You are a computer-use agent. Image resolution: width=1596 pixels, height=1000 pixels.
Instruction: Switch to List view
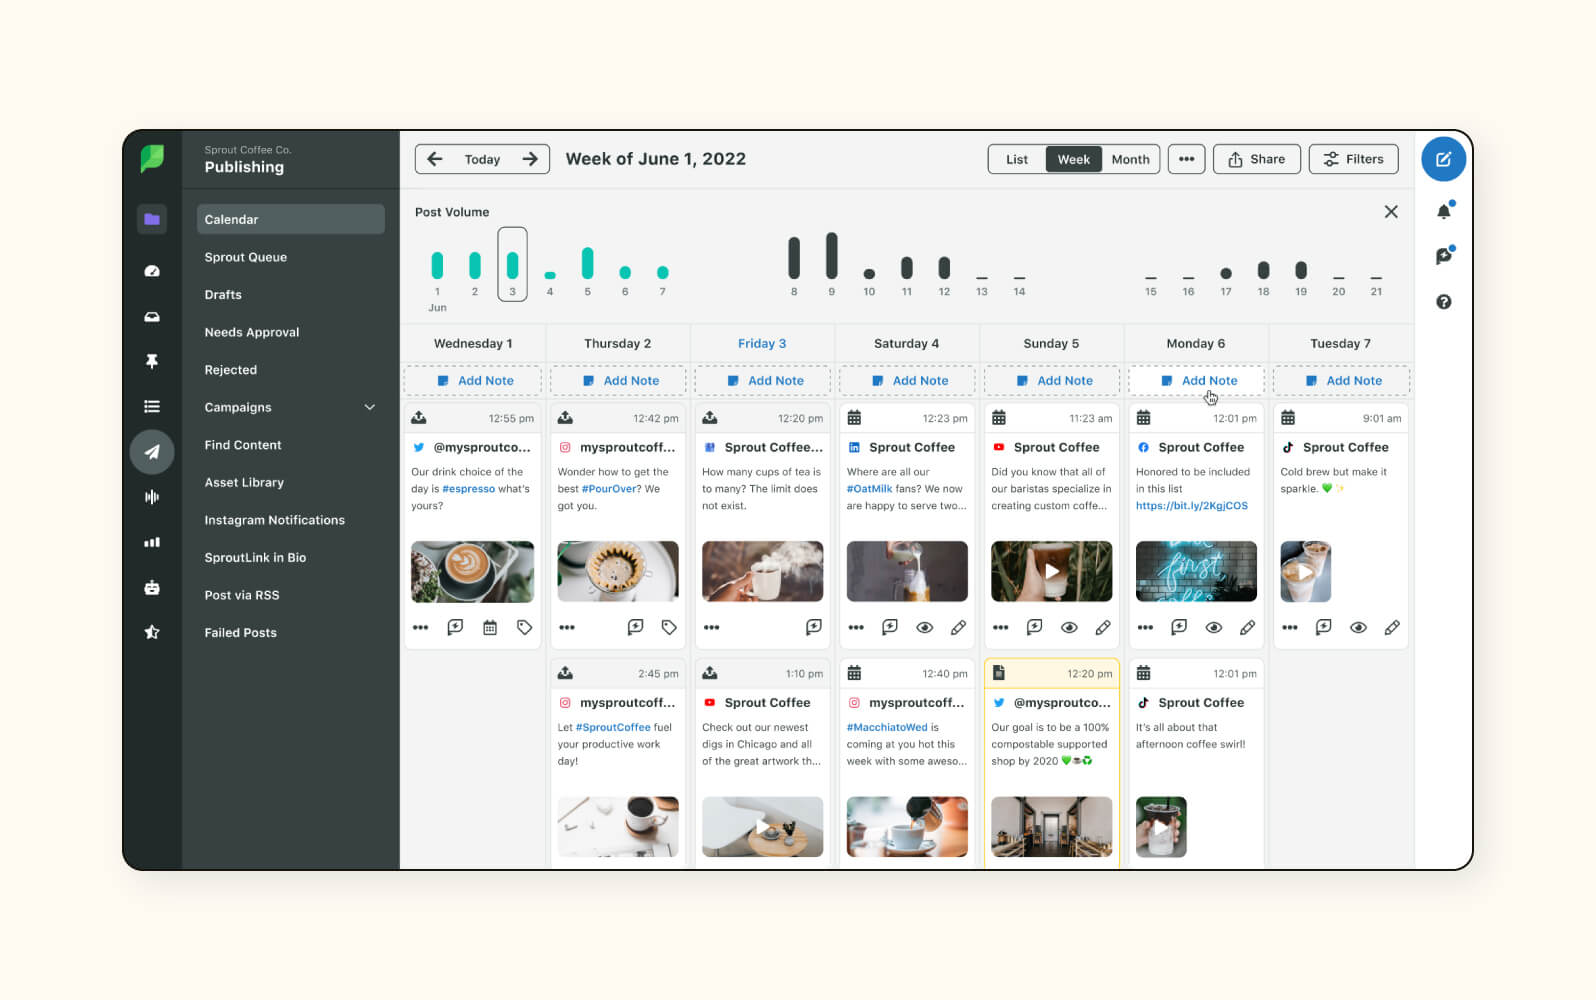pos(1017,159)
